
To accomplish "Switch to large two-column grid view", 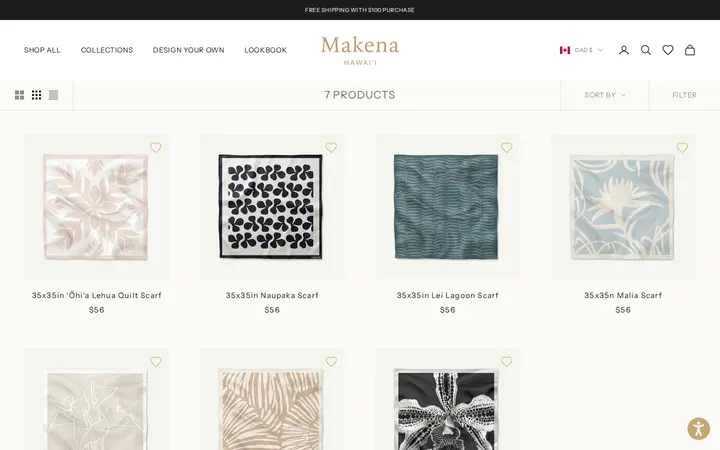I will pos(19,95).
